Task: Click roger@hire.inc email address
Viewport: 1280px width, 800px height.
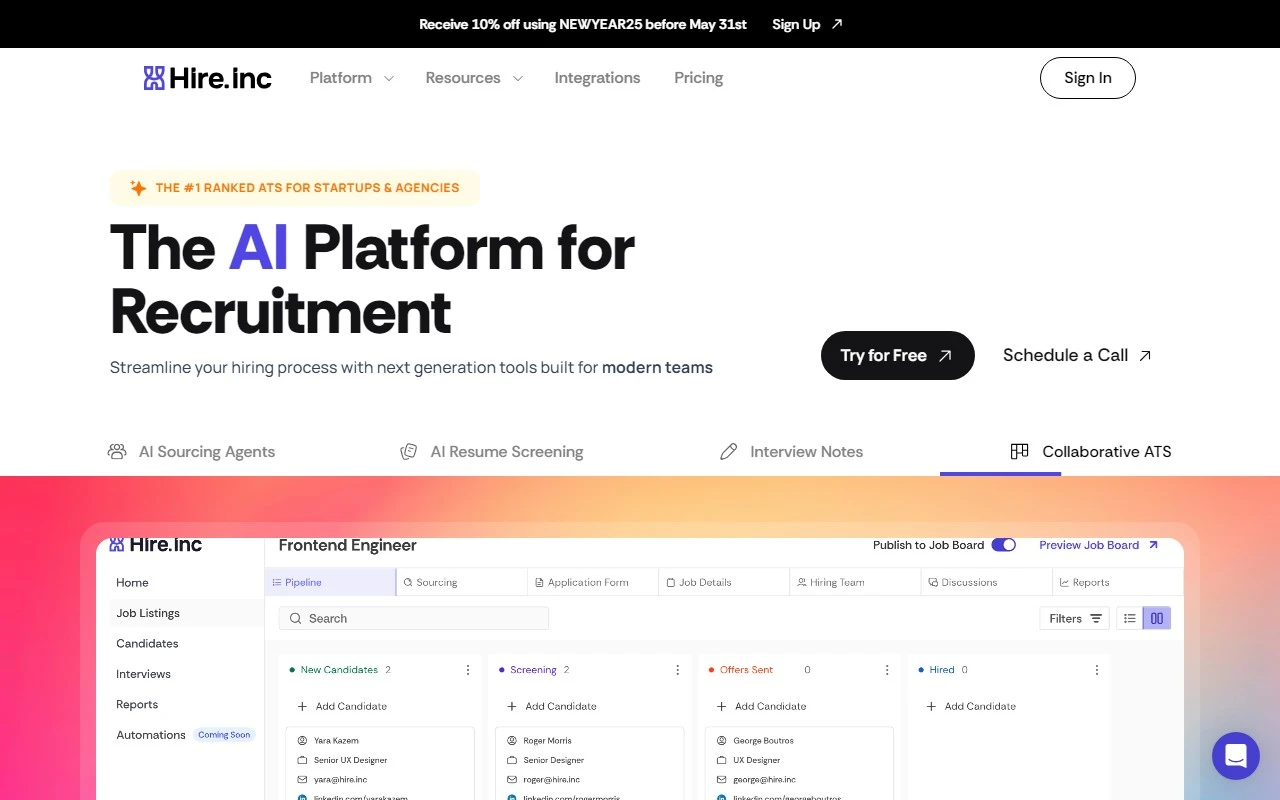Action: (x=551, y=780)
